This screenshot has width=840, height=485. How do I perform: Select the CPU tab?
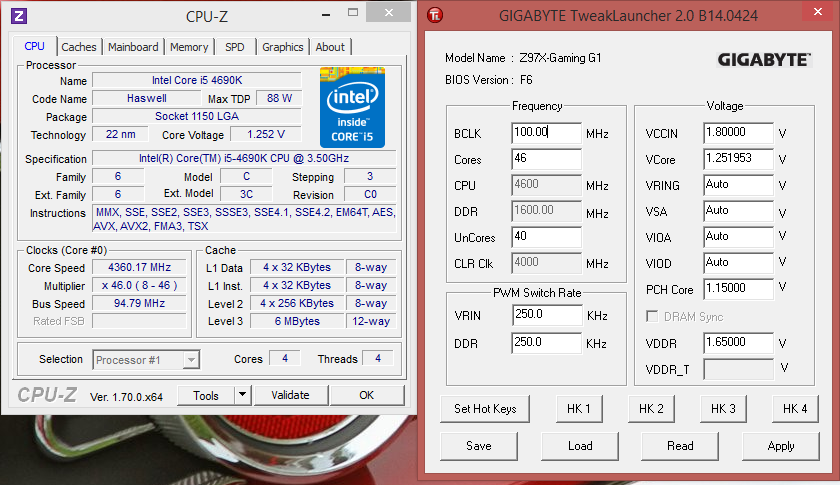click(34, 46)
